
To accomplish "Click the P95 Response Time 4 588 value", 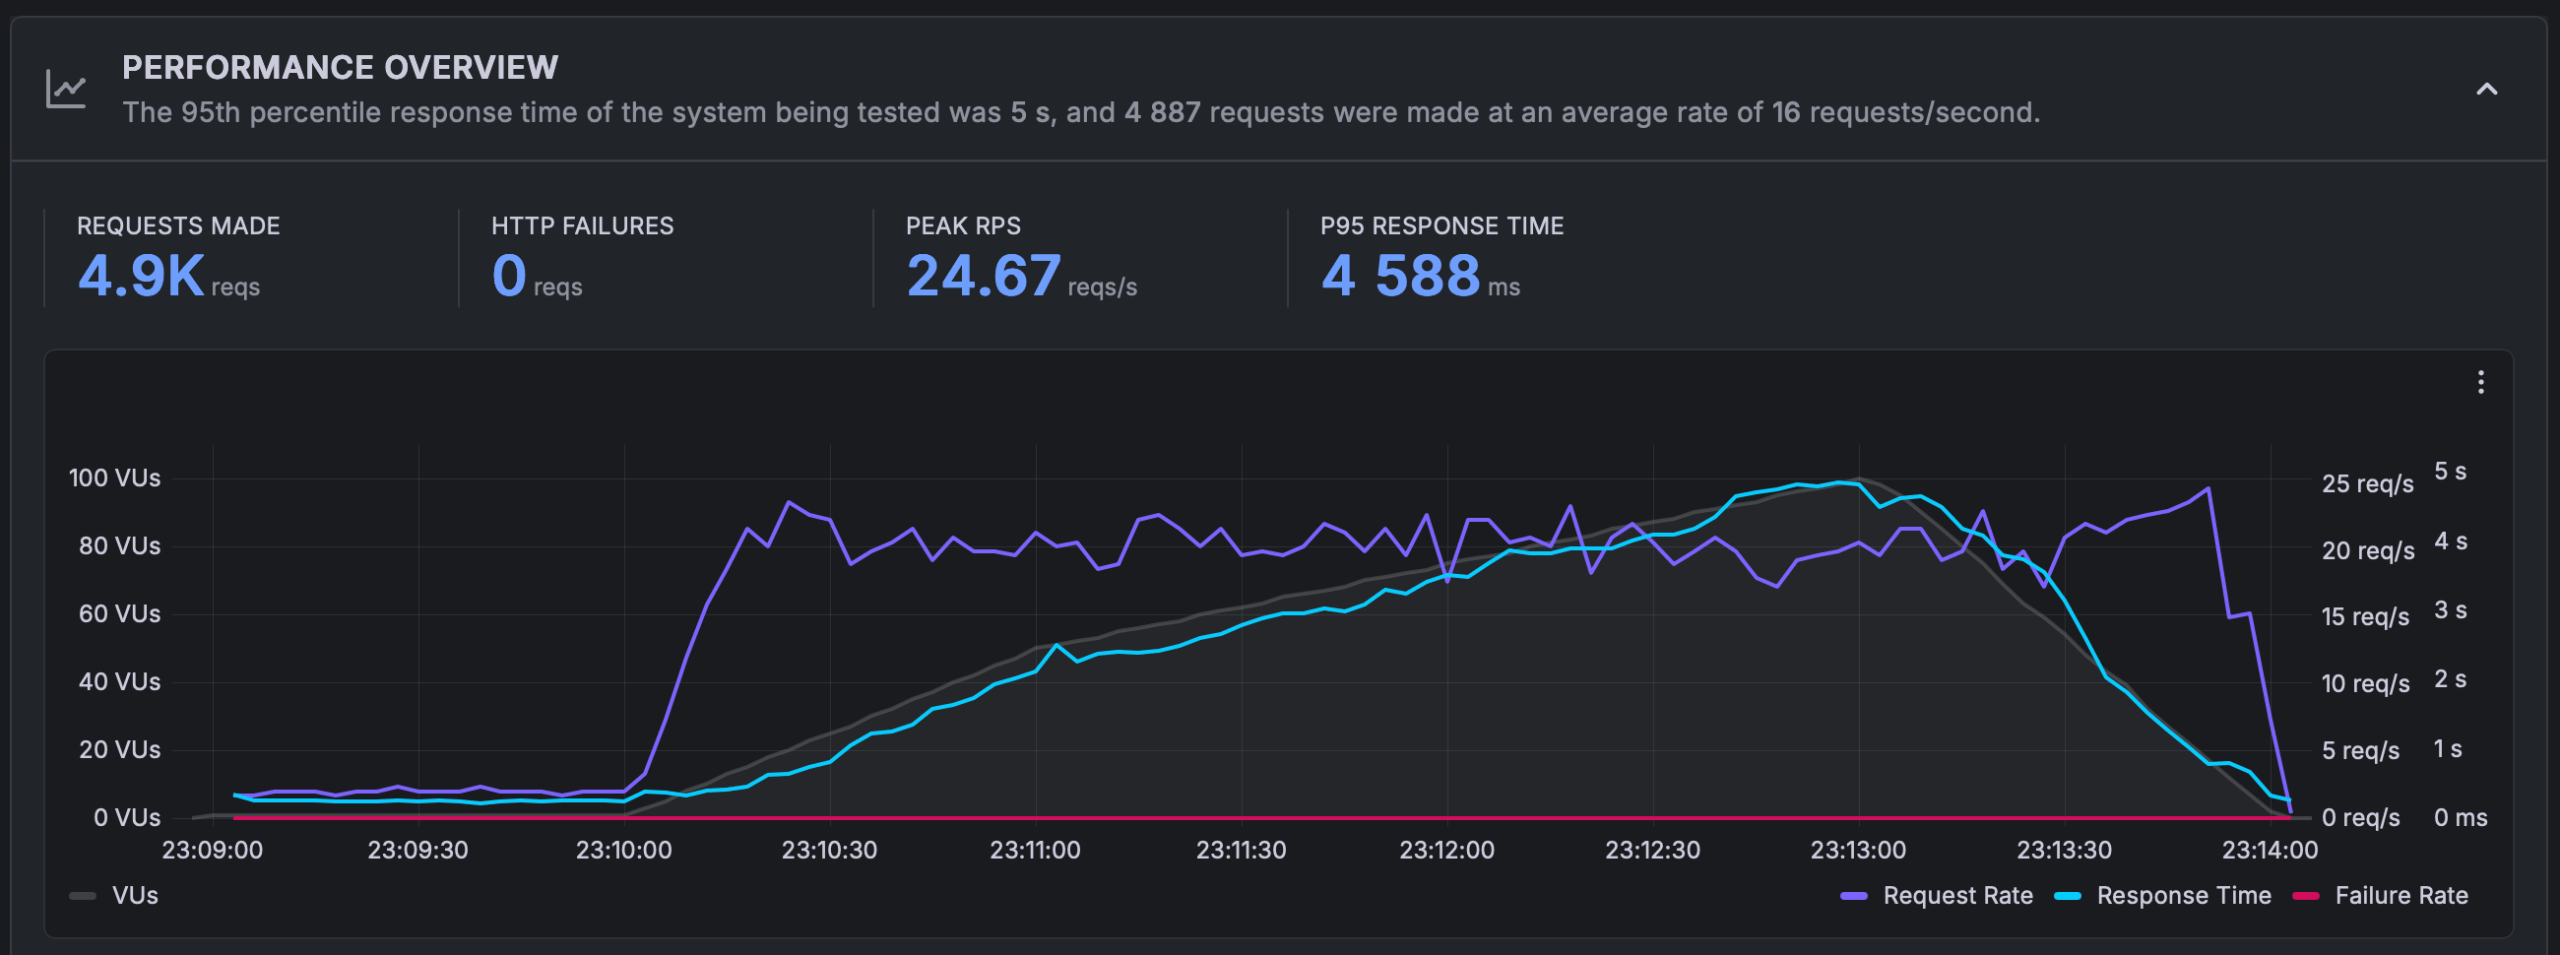I will point(1400,276).
